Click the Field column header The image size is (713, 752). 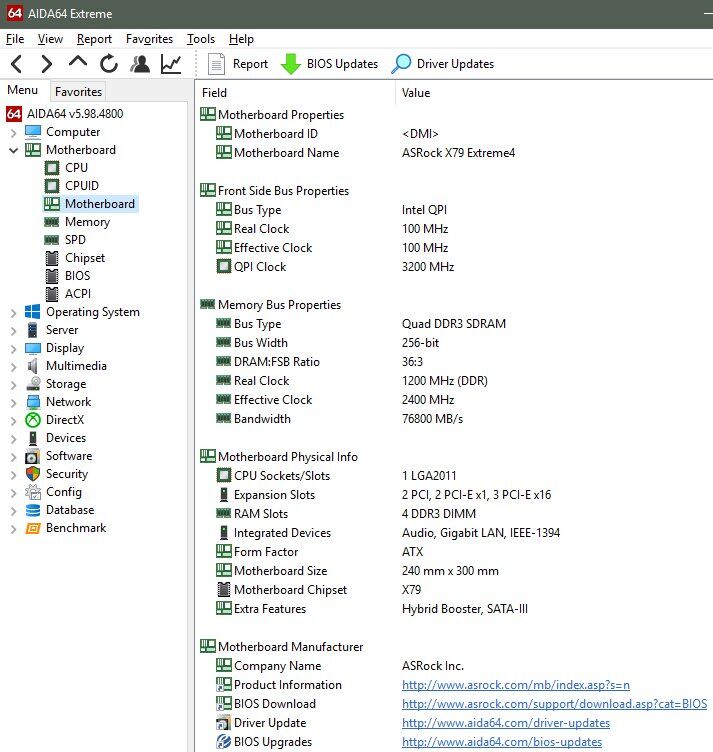pyautogui.click(x=295, y=93)
